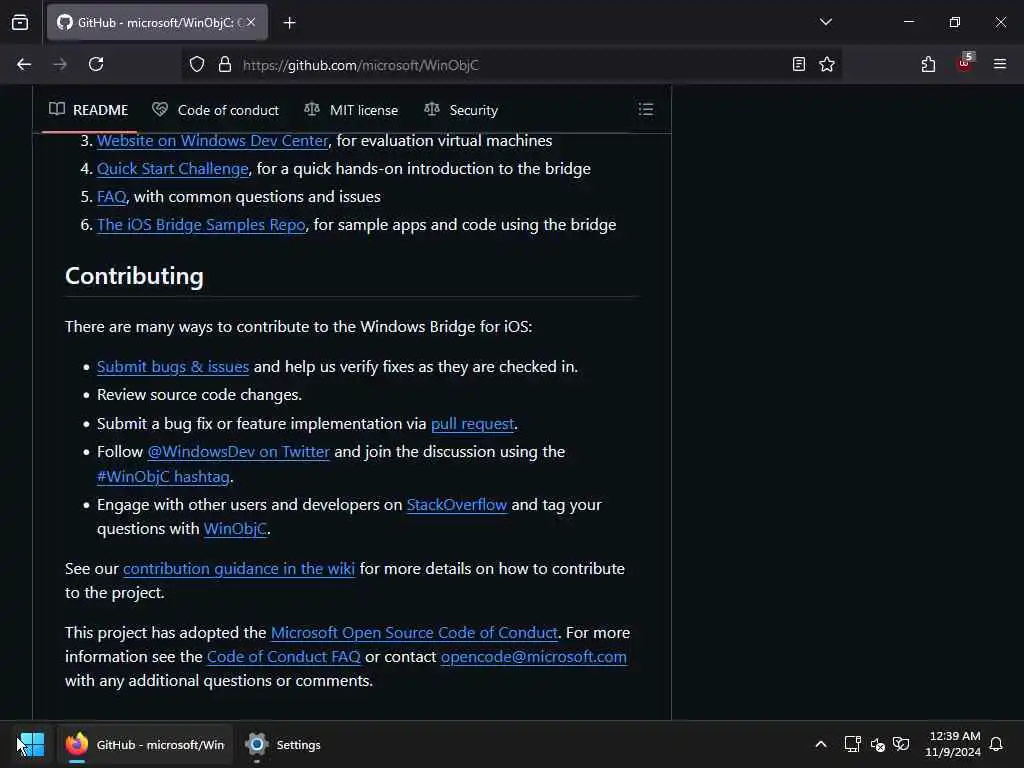Switch to MIT license tab
Image resolution: width=1024 pixels, height=768 pixels.
point(351,110)
